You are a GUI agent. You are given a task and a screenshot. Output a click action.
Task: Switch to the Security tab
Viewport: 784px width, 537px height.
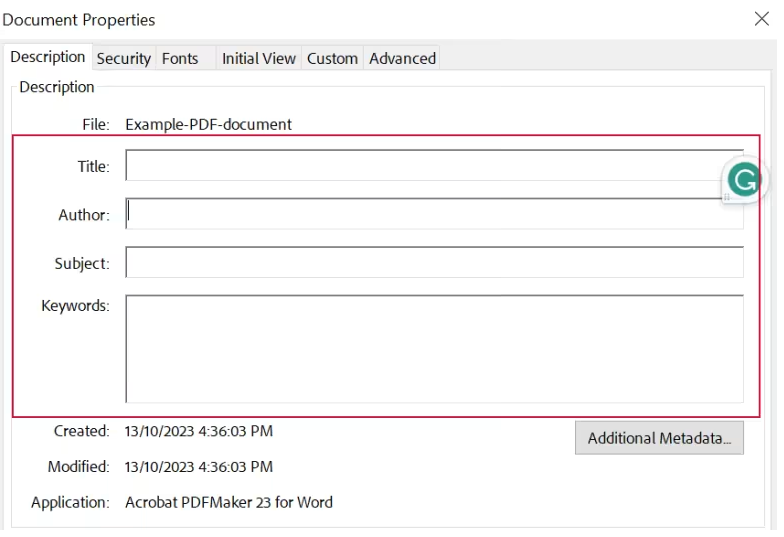click(124, 58)
